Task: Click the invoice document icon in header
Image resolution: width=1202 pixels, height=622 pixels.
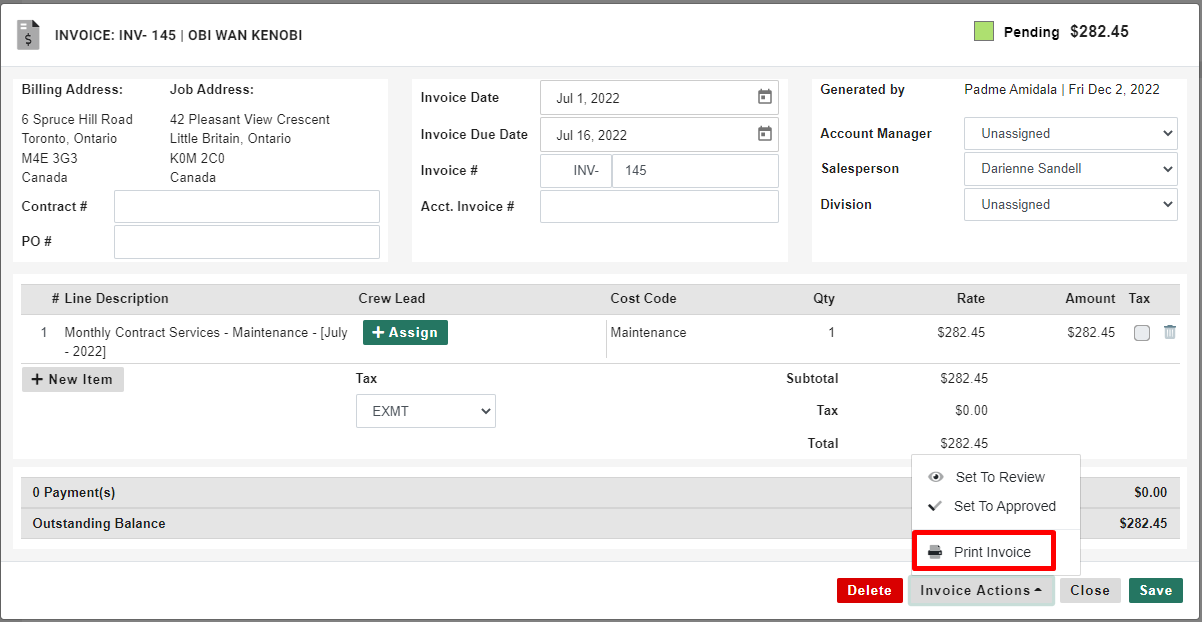Action: (28, 35)
